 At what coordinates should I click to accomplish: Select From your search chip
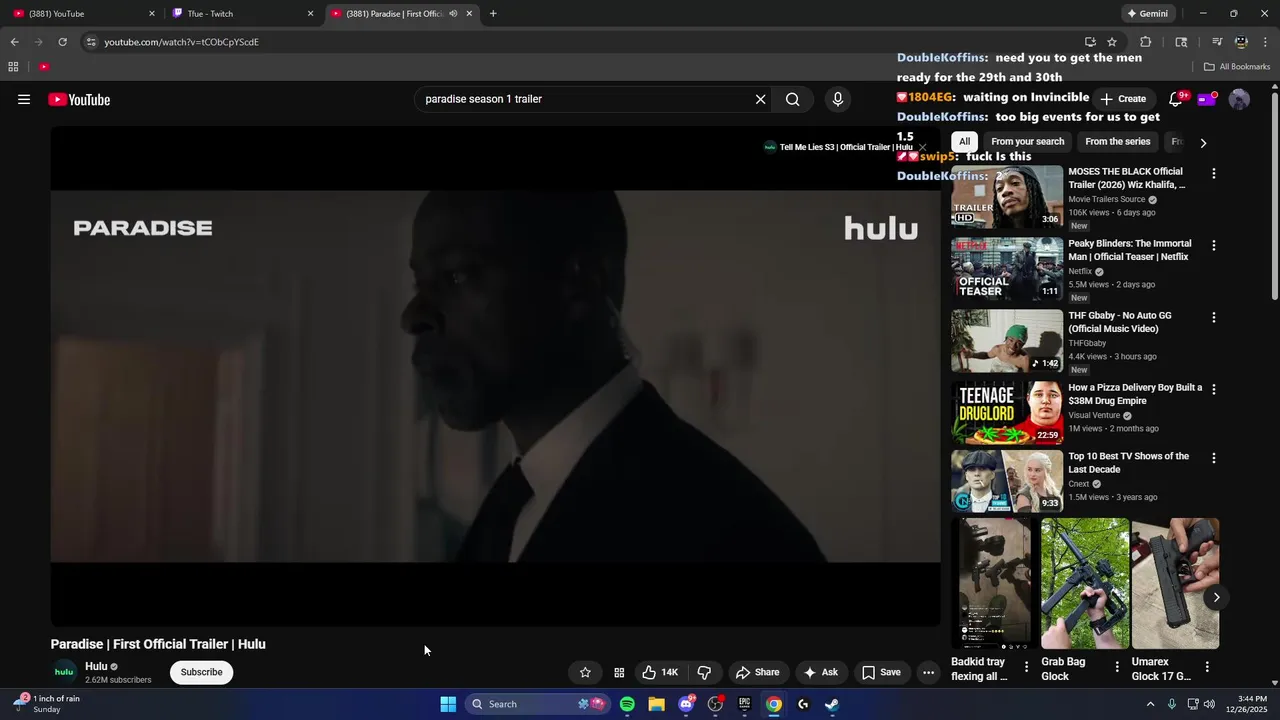pos(1027,142)
